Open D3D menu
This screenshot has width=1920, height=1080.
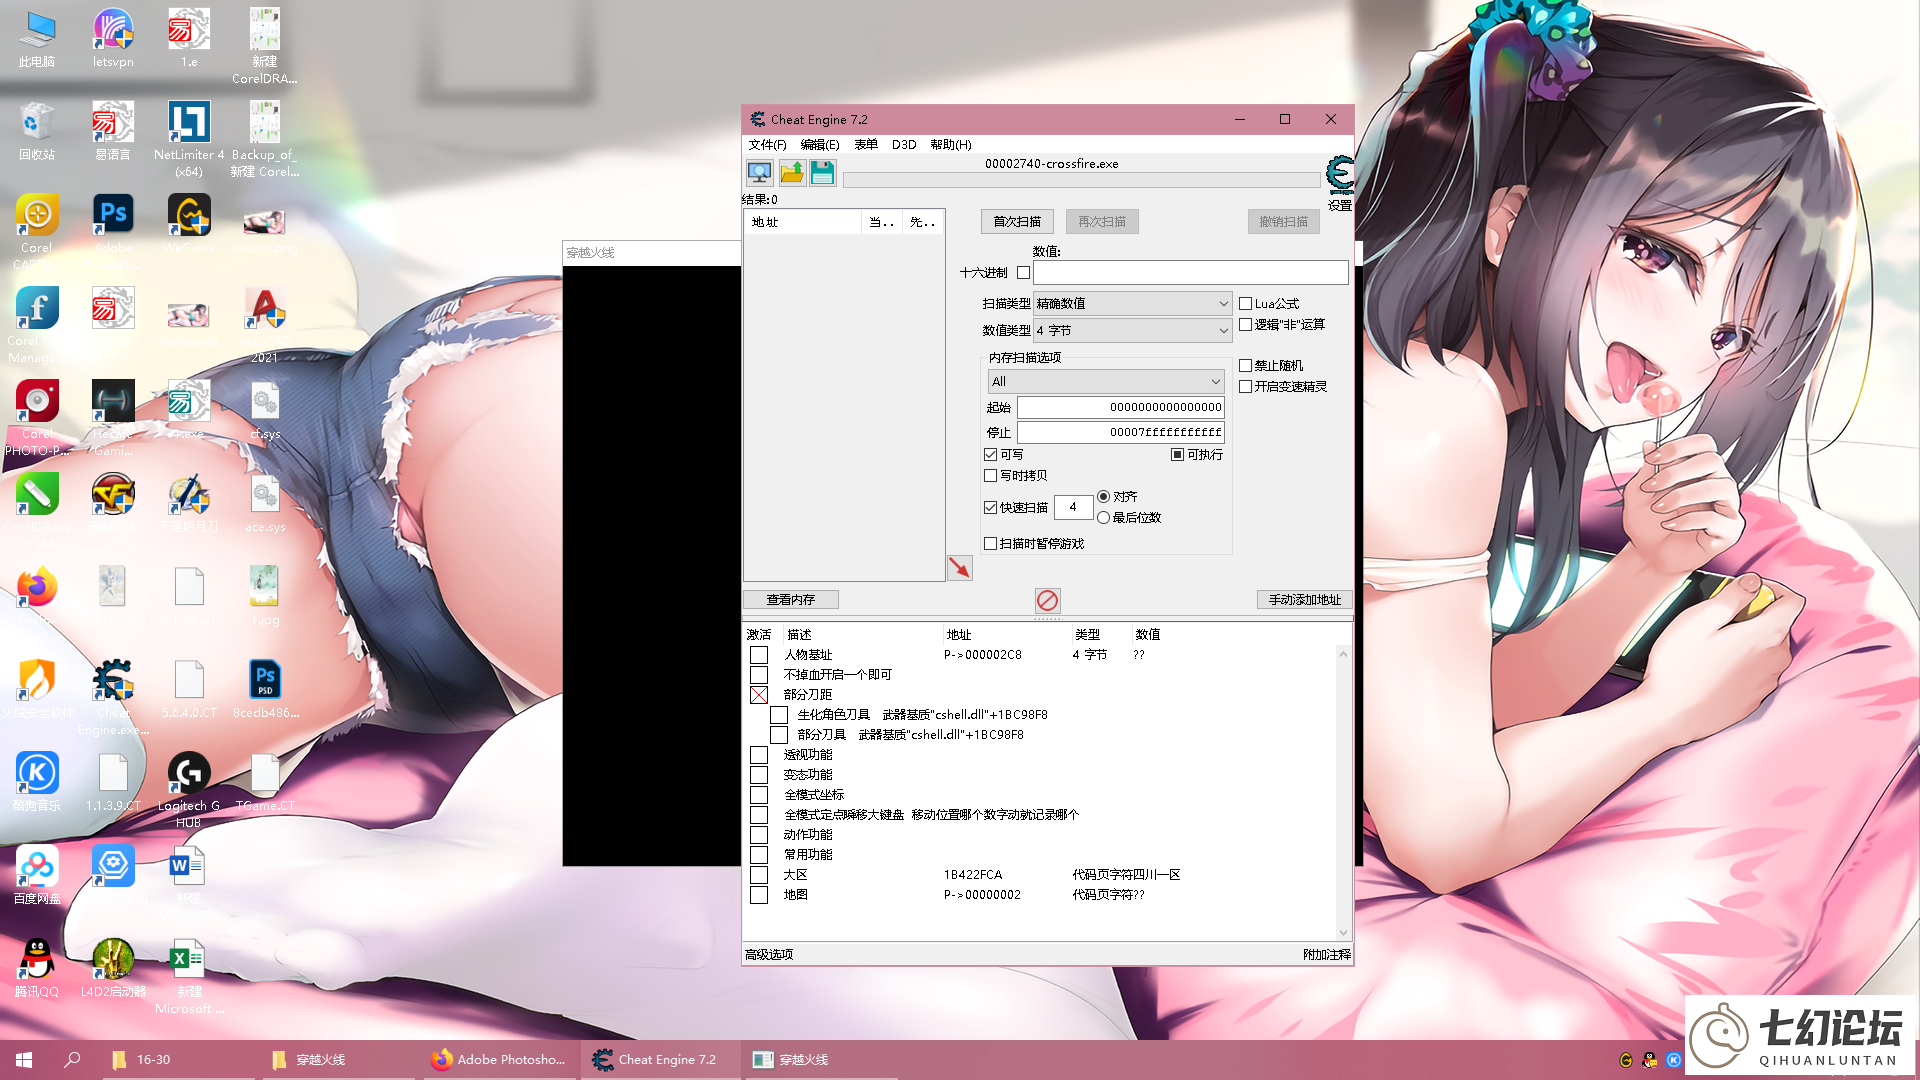point(904,144)
